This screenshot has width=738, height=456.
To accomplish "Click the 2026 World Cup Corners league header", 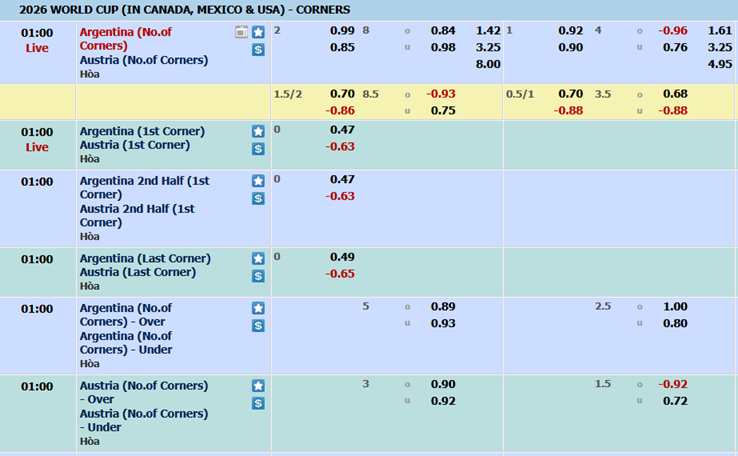I will pos(184,10).
